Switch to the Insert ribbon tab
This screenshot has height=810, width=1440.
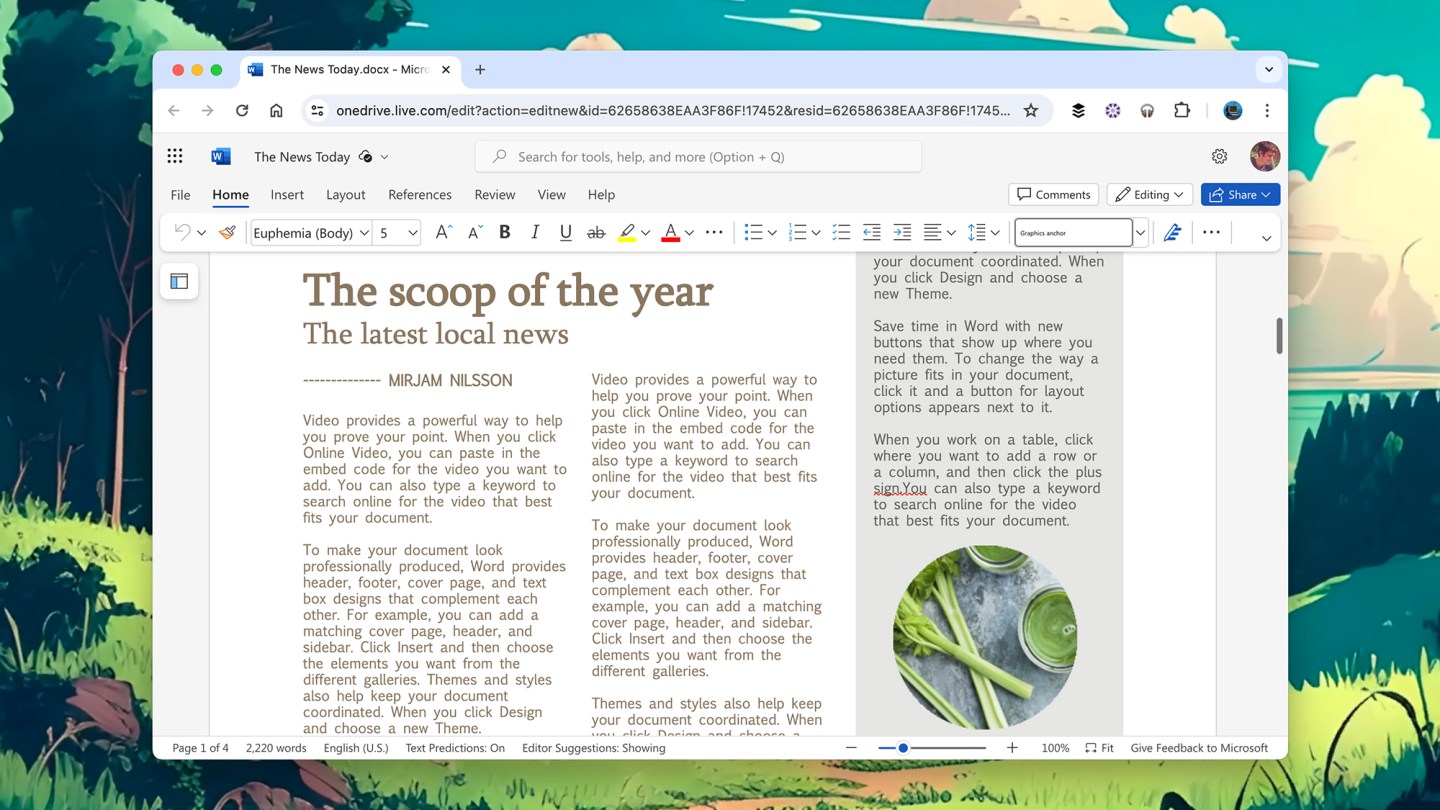click(x=287, y=194)
